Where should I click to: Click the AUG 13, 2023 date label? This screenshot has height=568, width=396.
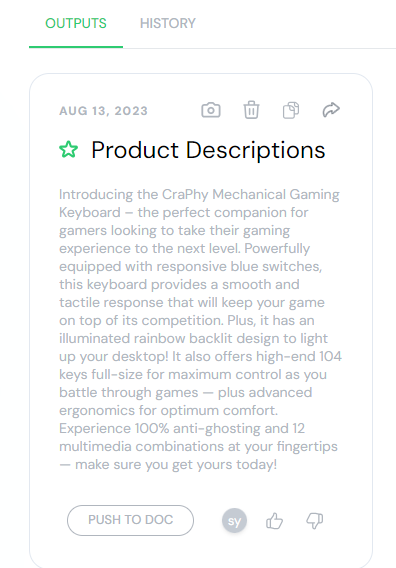pyautogui.click(x=104, y=111)
